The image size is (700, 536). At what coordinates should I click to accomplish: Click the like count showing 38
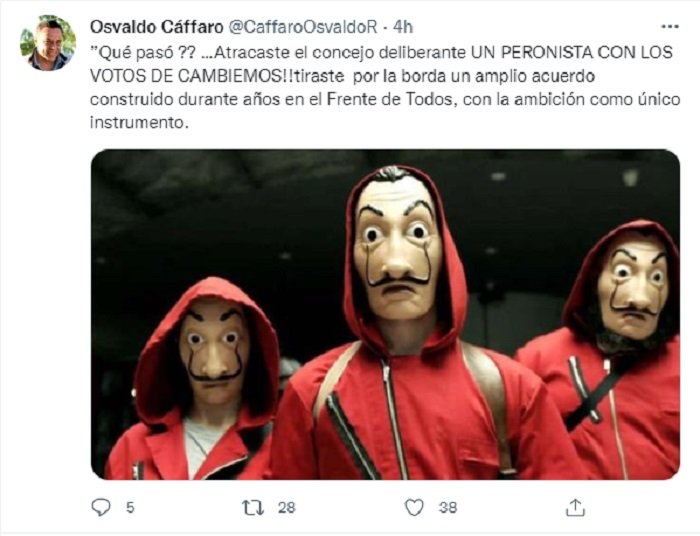click(x=448, y=507)
